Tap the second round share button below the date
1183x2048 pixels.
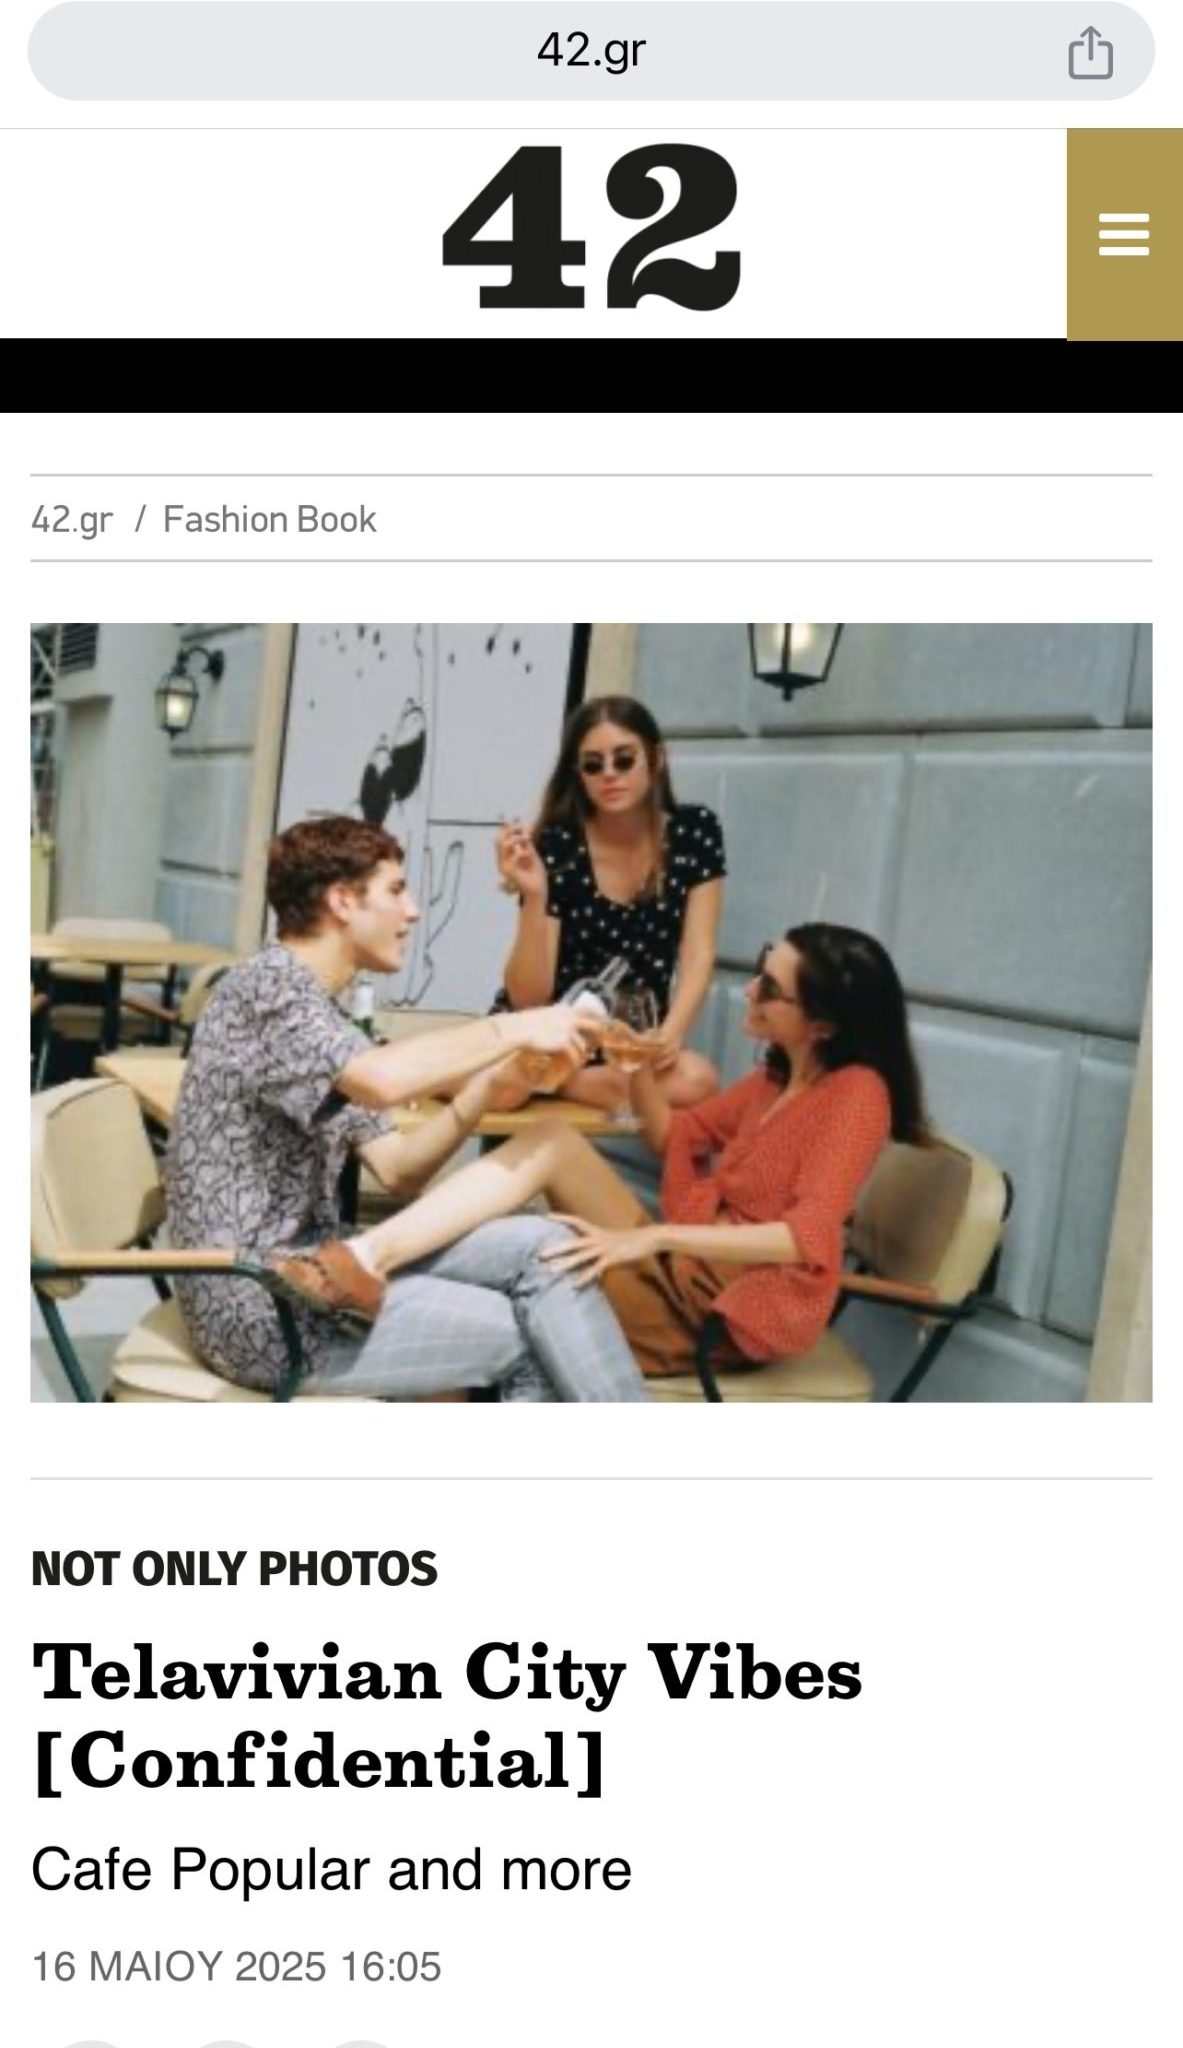(227, 2043)
